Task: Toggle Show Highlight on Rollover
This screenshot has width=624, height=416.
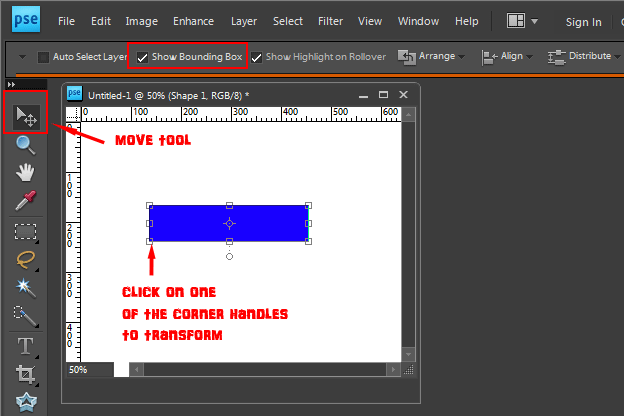Action: tap(256, 57)
